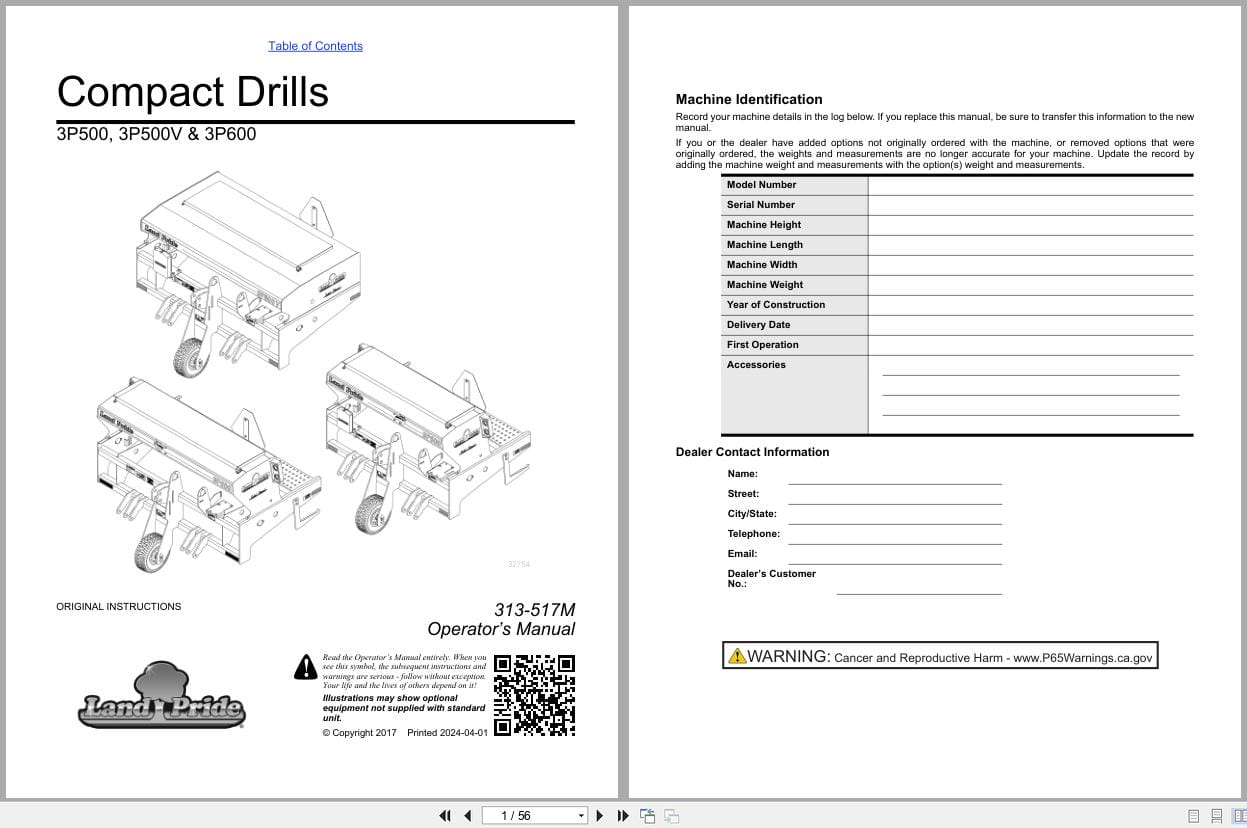The height and width of the screenshot is (828, 1247).
Task: Click the dealer Telephone: label
Action: (x=754, y=534)
